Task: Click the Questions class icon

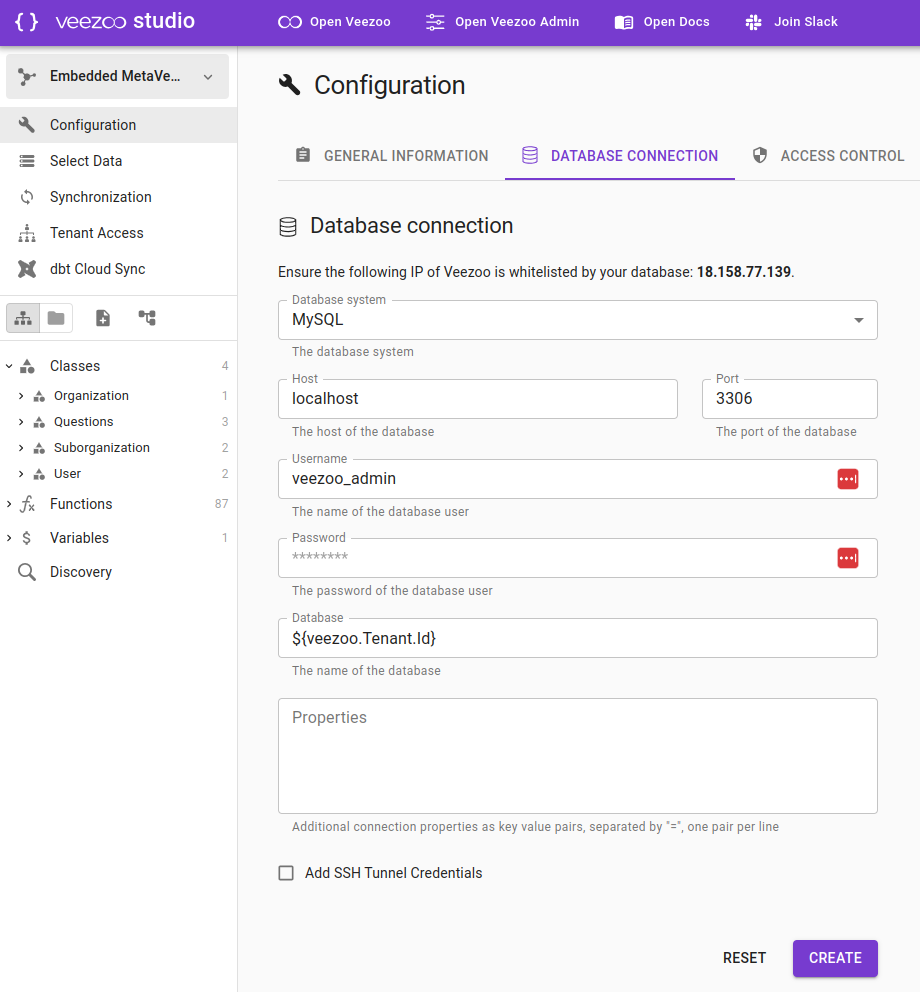Action: (39, 422)
